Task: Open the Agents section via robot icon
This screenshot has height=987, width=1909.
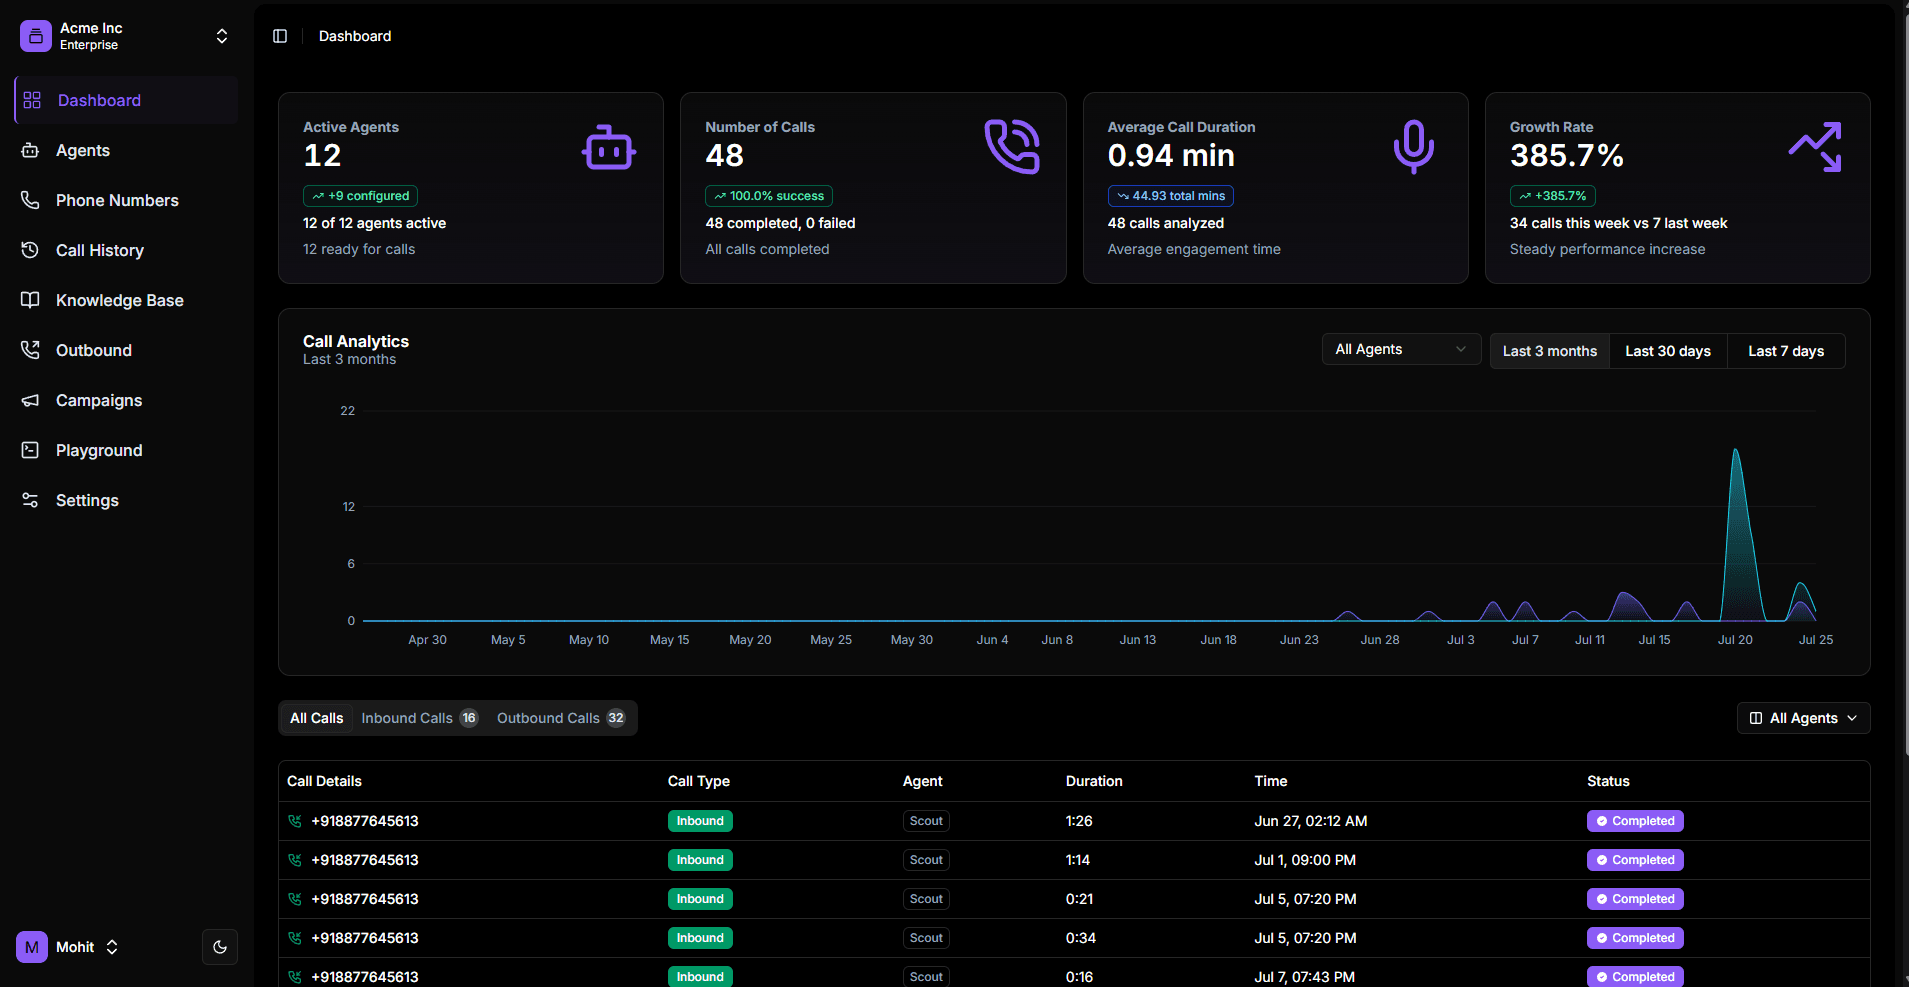Action: click(x=31, y=150)
